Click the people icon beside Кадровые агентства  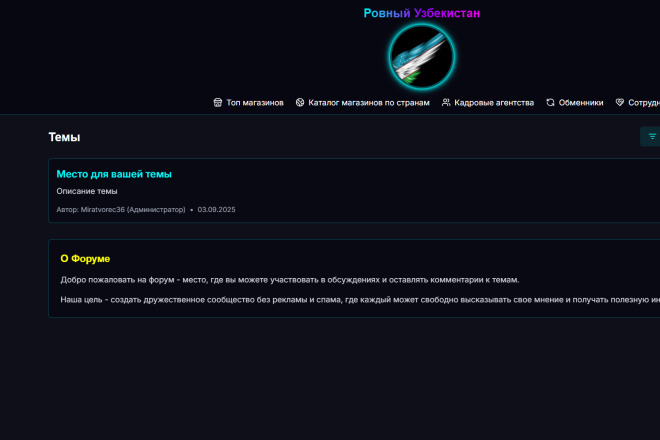tap(446, 103)
